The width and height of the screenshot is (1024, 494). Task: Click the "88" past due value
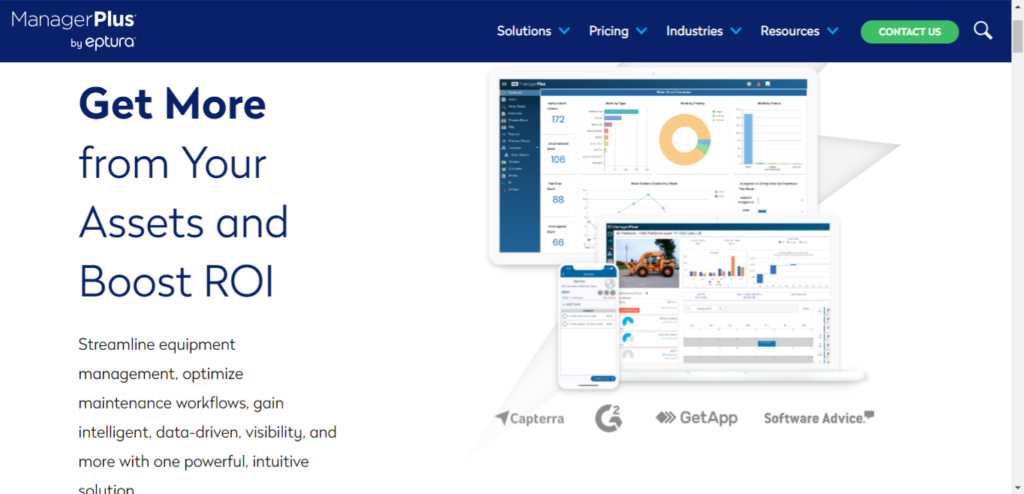[x=558, y=200]
